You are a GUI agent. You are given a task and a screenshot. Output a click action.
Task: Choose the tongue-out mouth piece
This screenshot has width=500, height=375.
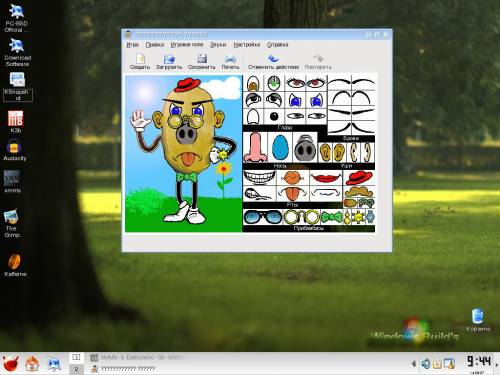click(x=292, y=193)
